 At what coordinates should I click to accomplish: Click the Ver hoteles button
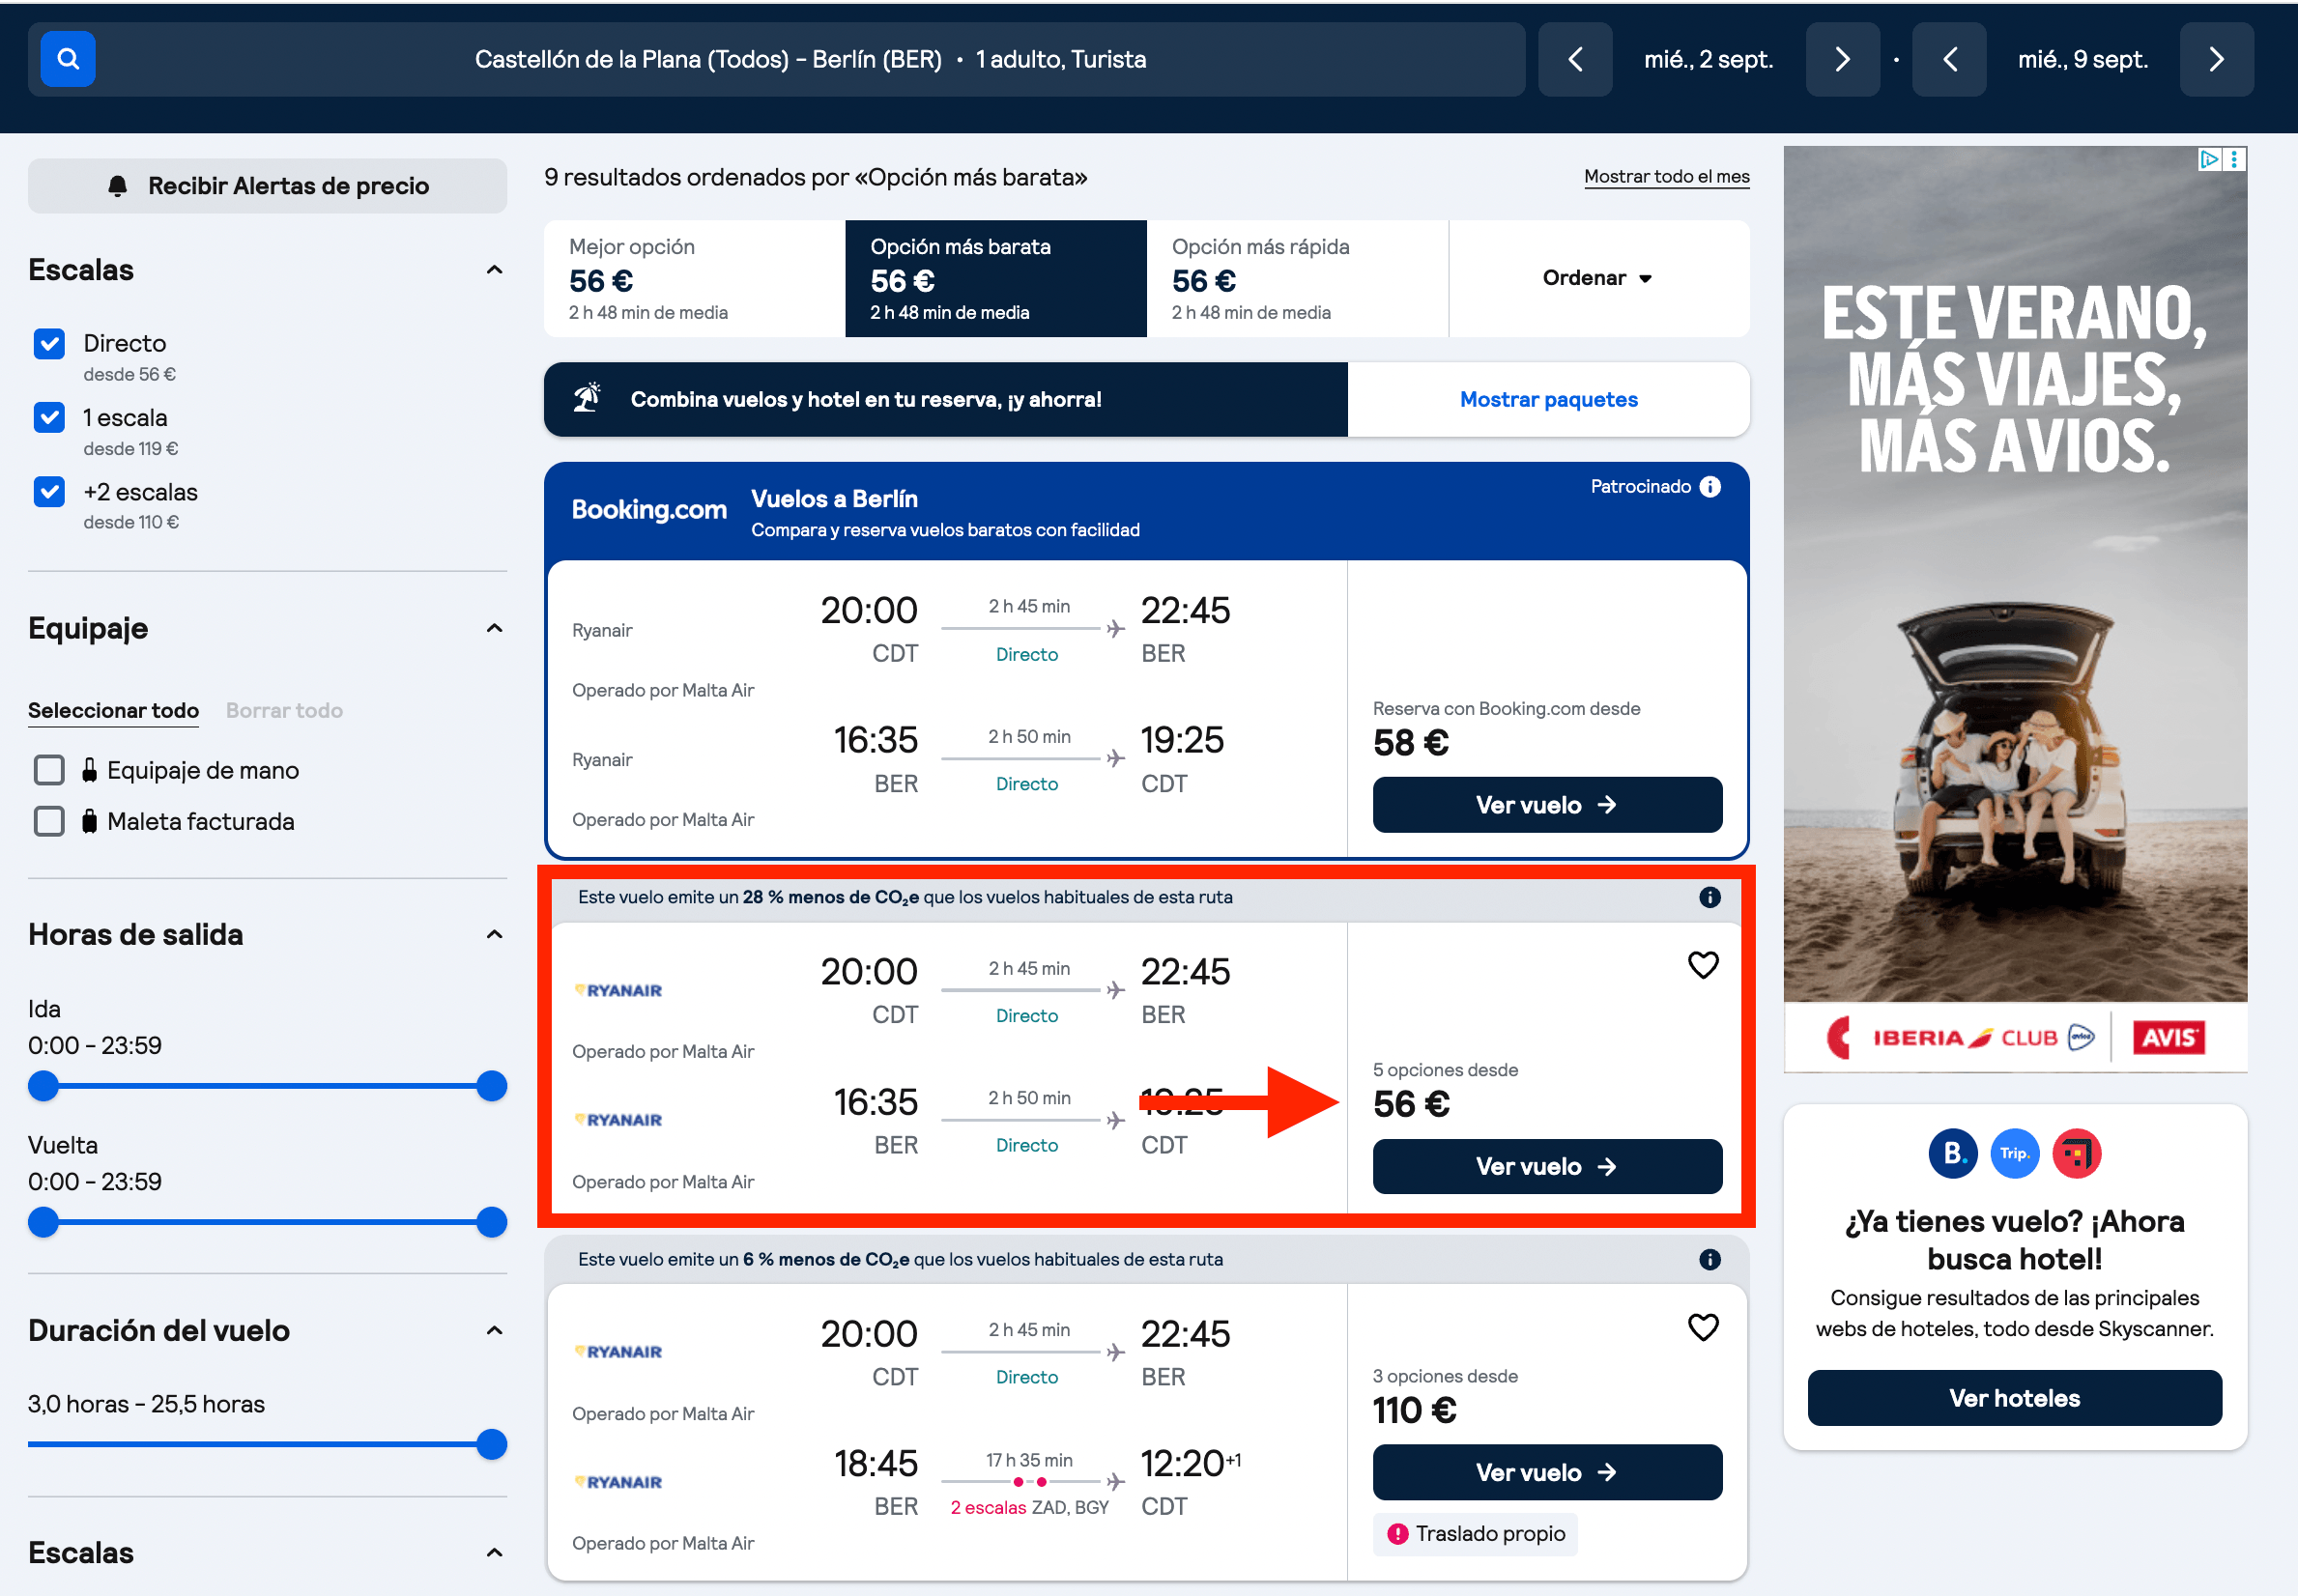coord(2014,1398)
